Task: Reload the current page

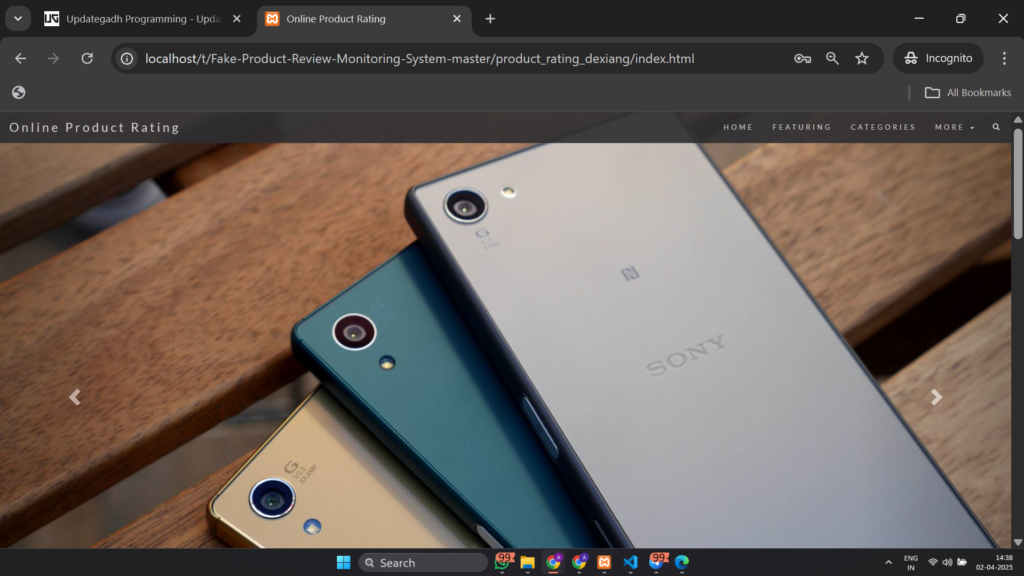Action: coord(87,59)
